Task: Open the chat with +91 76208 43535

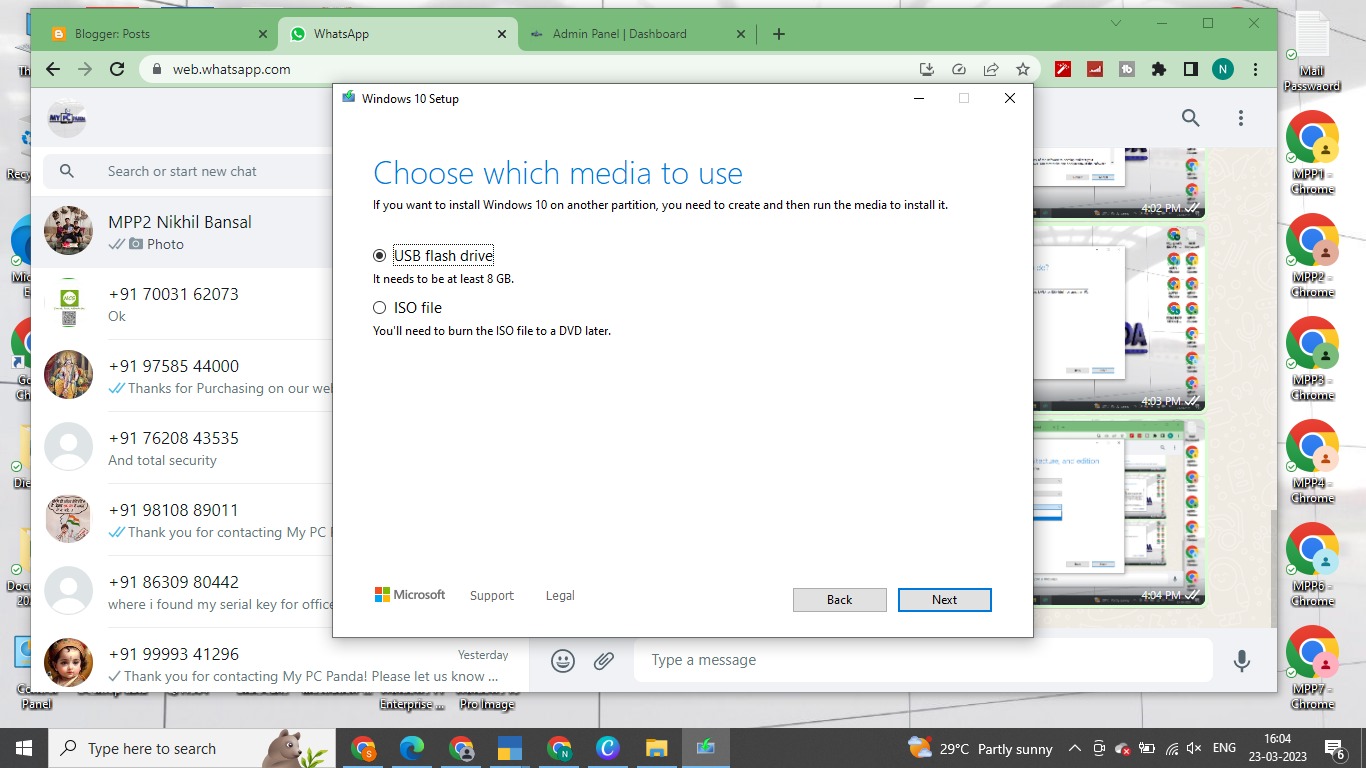Action: (x=182, y=448)
